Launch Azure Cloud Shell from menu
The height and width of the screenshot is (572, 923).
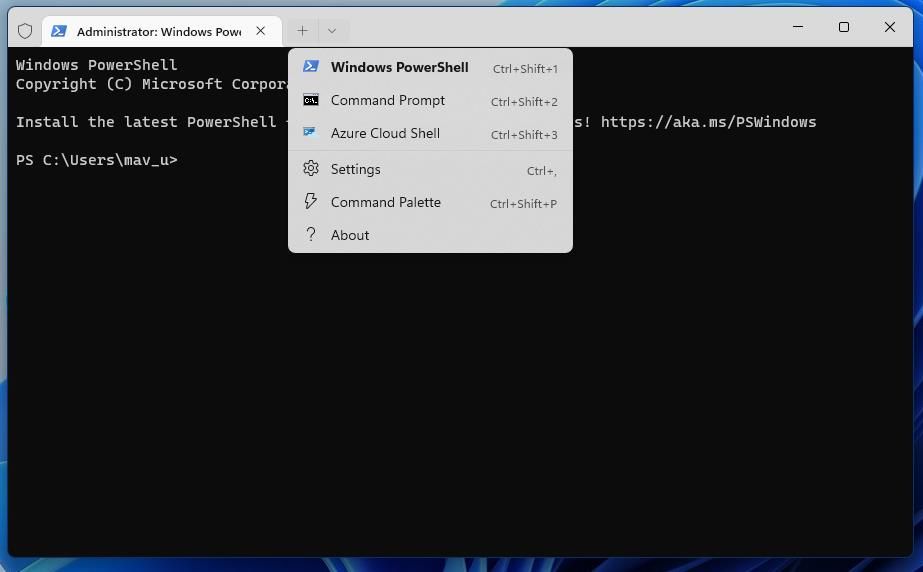tap(430, 134)
